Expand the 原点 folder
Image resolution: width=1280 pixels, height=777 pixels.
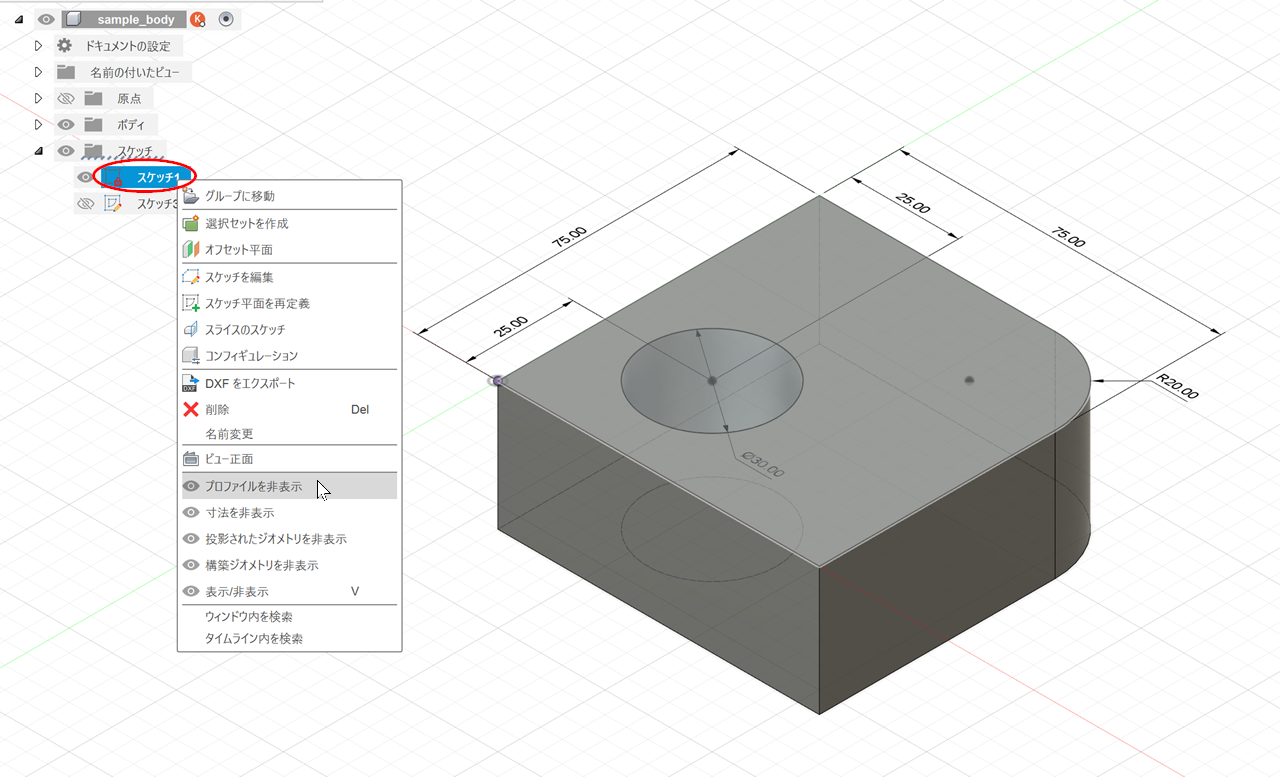pos(39,98)
